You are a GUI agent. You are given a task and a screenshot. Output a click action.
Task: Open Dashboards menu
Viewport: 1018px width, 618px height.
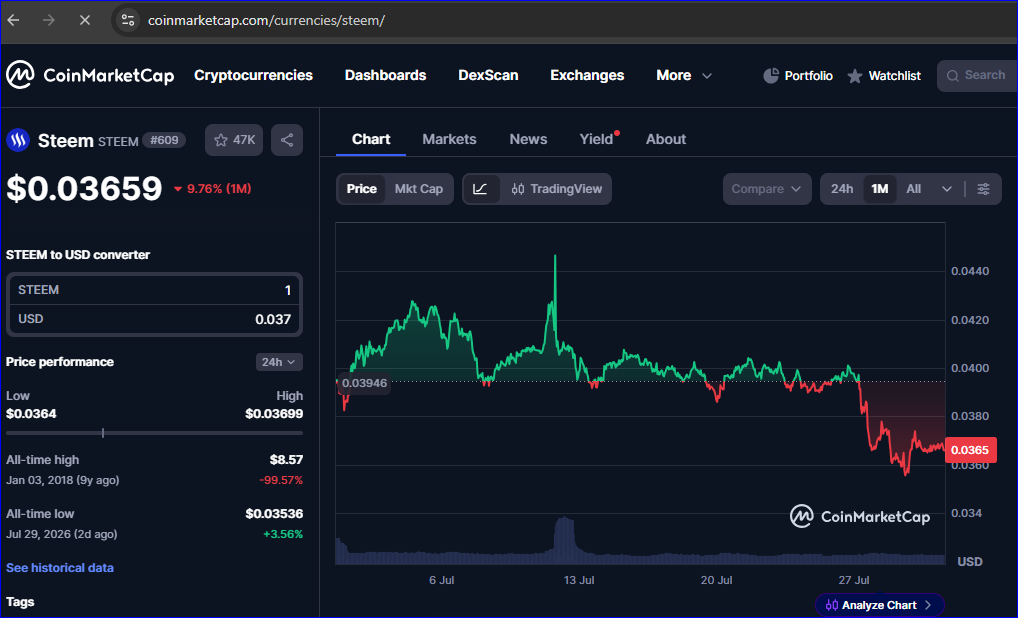point(385,75)
